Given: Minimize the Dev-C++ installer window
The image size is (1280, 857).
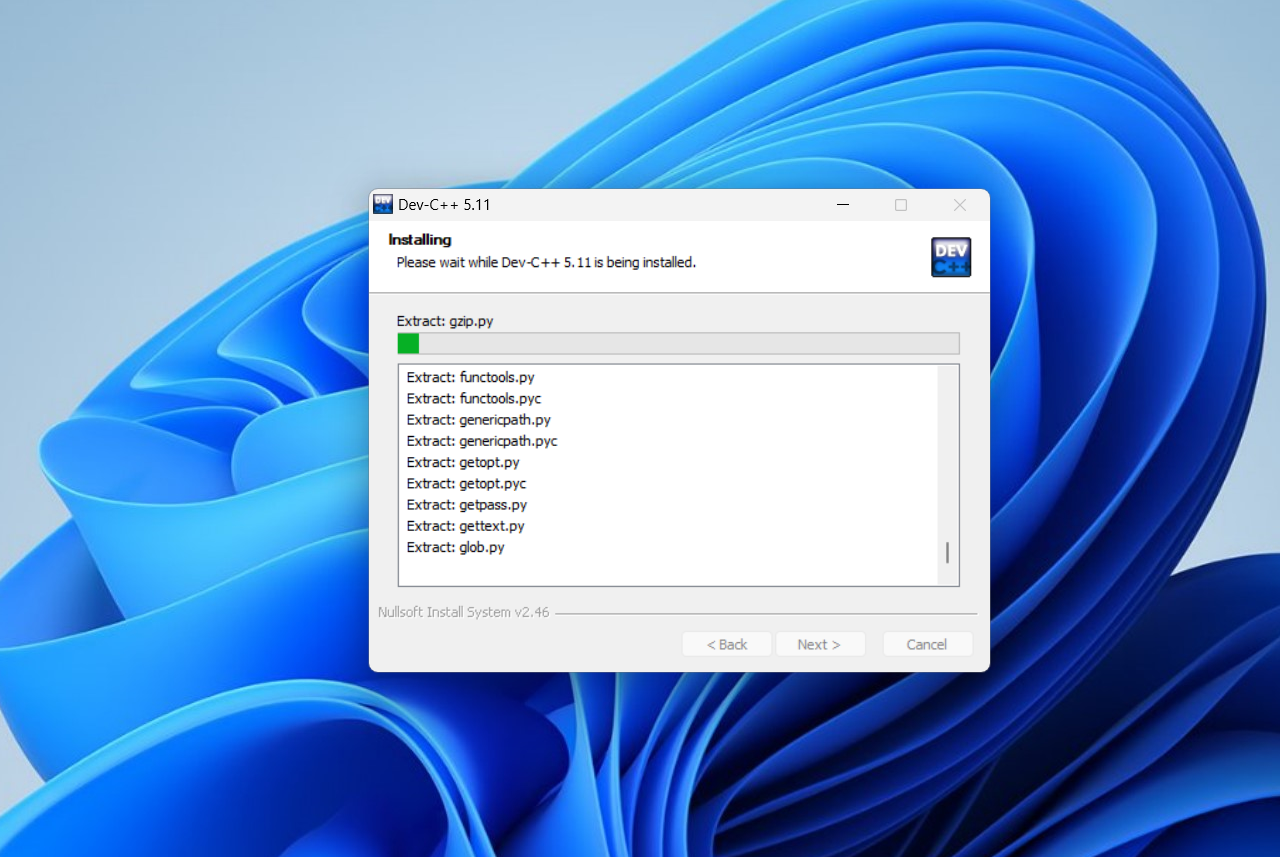Looking at the screenshot, I should point(843,205).
